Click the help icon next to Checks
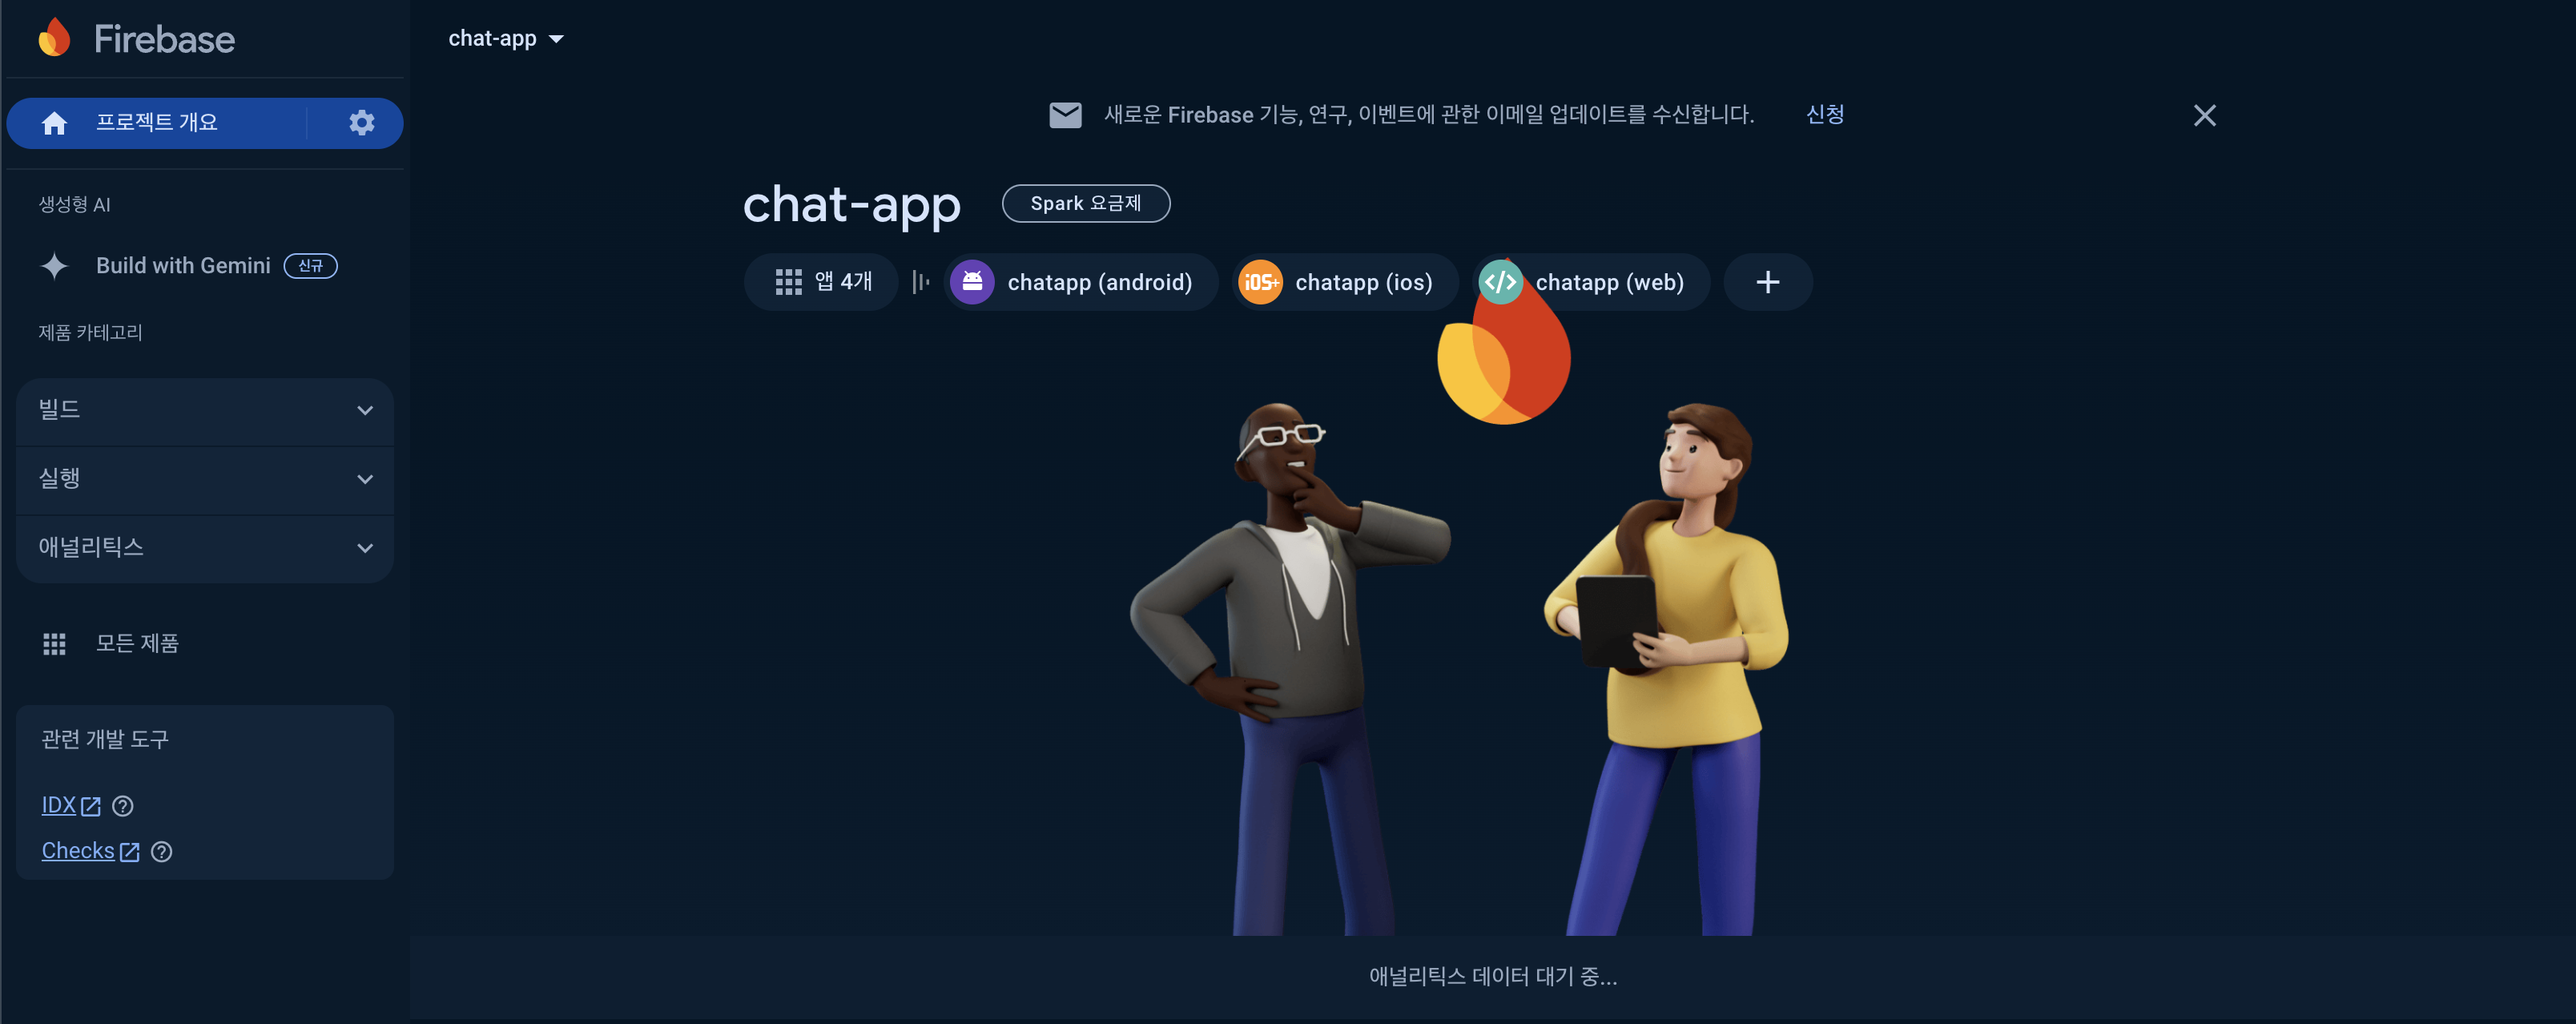2576x1024 pixels. click(x=161, y=851)
